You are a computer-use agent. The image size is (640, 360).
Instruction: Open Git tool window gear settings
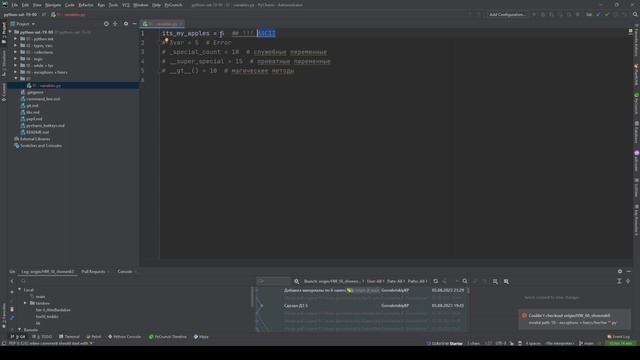(x=620, y=271)
